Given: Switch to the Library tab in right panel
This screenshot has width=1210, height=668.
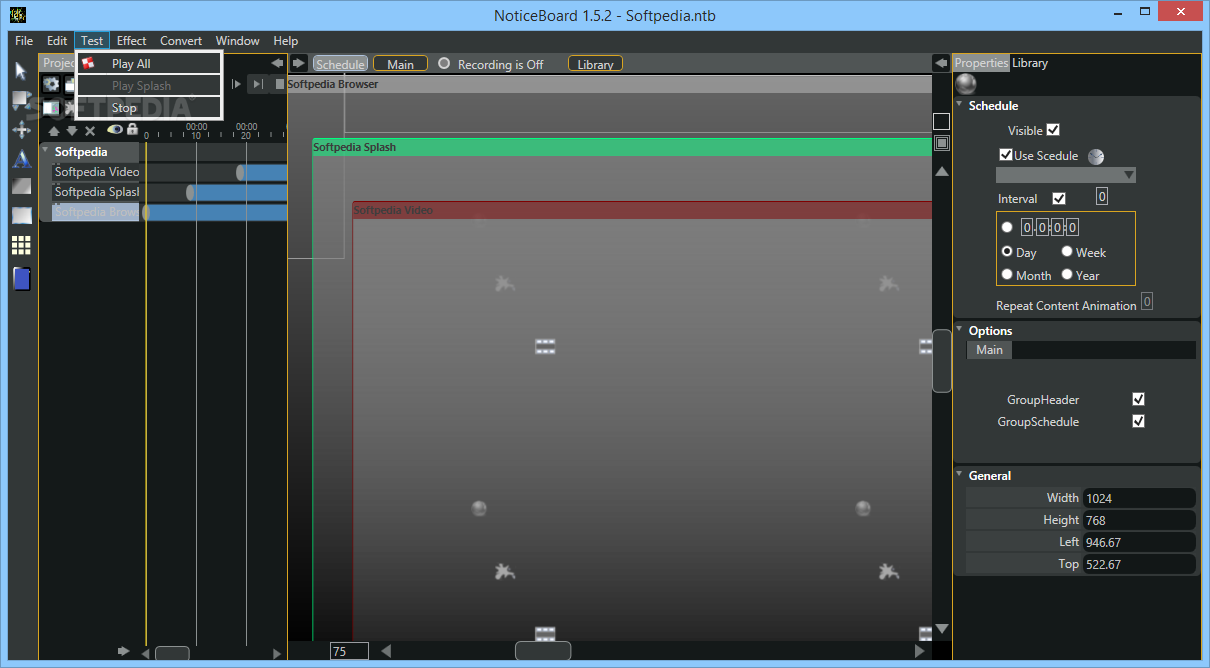Looking at the screenshot, I should 1030,63.
